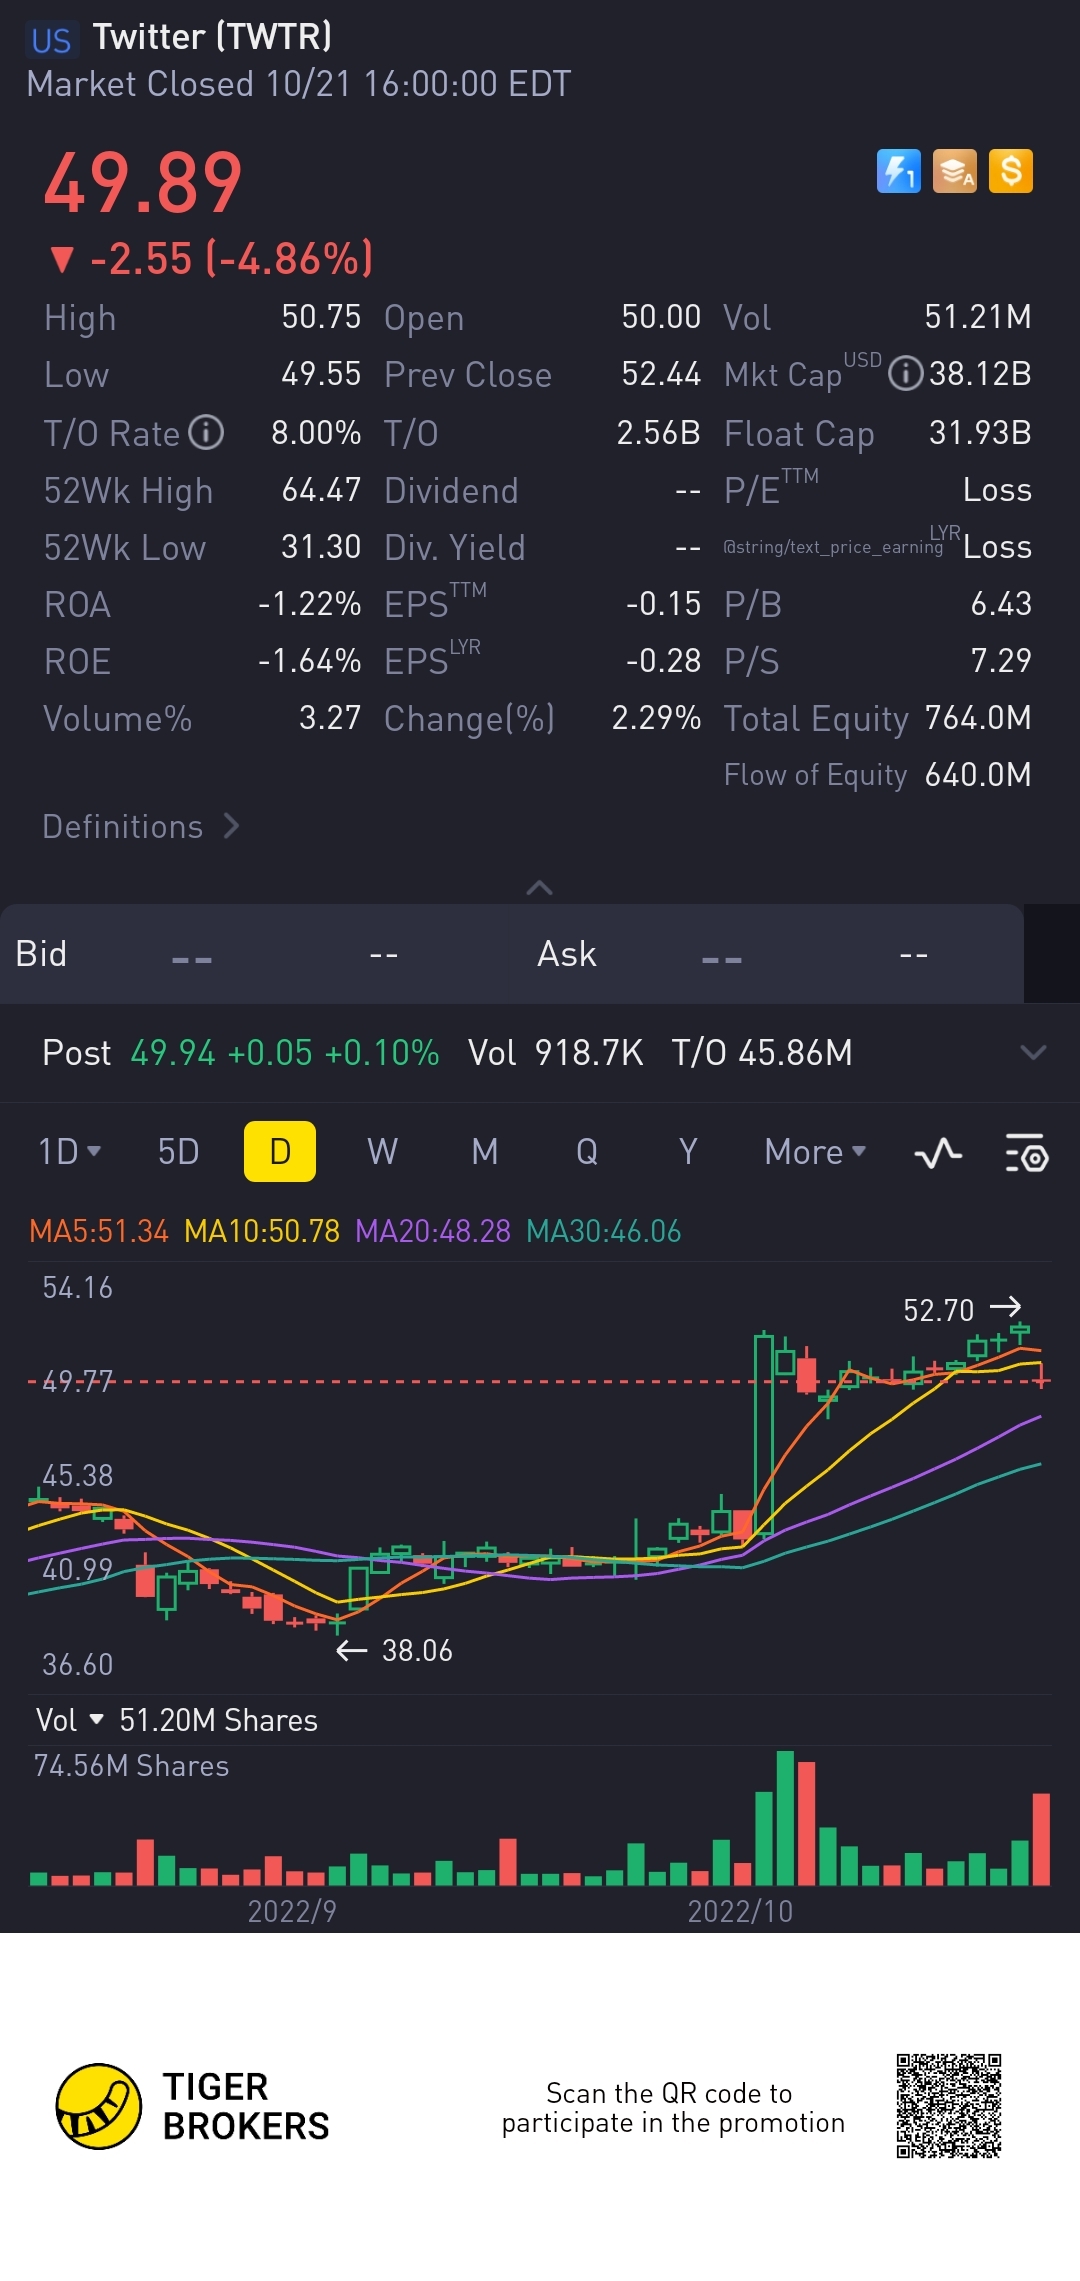Open the More timeframes dropdown
Image resolution: width=1080 pixels, height=2281 pixels.
pos(815,1152)
